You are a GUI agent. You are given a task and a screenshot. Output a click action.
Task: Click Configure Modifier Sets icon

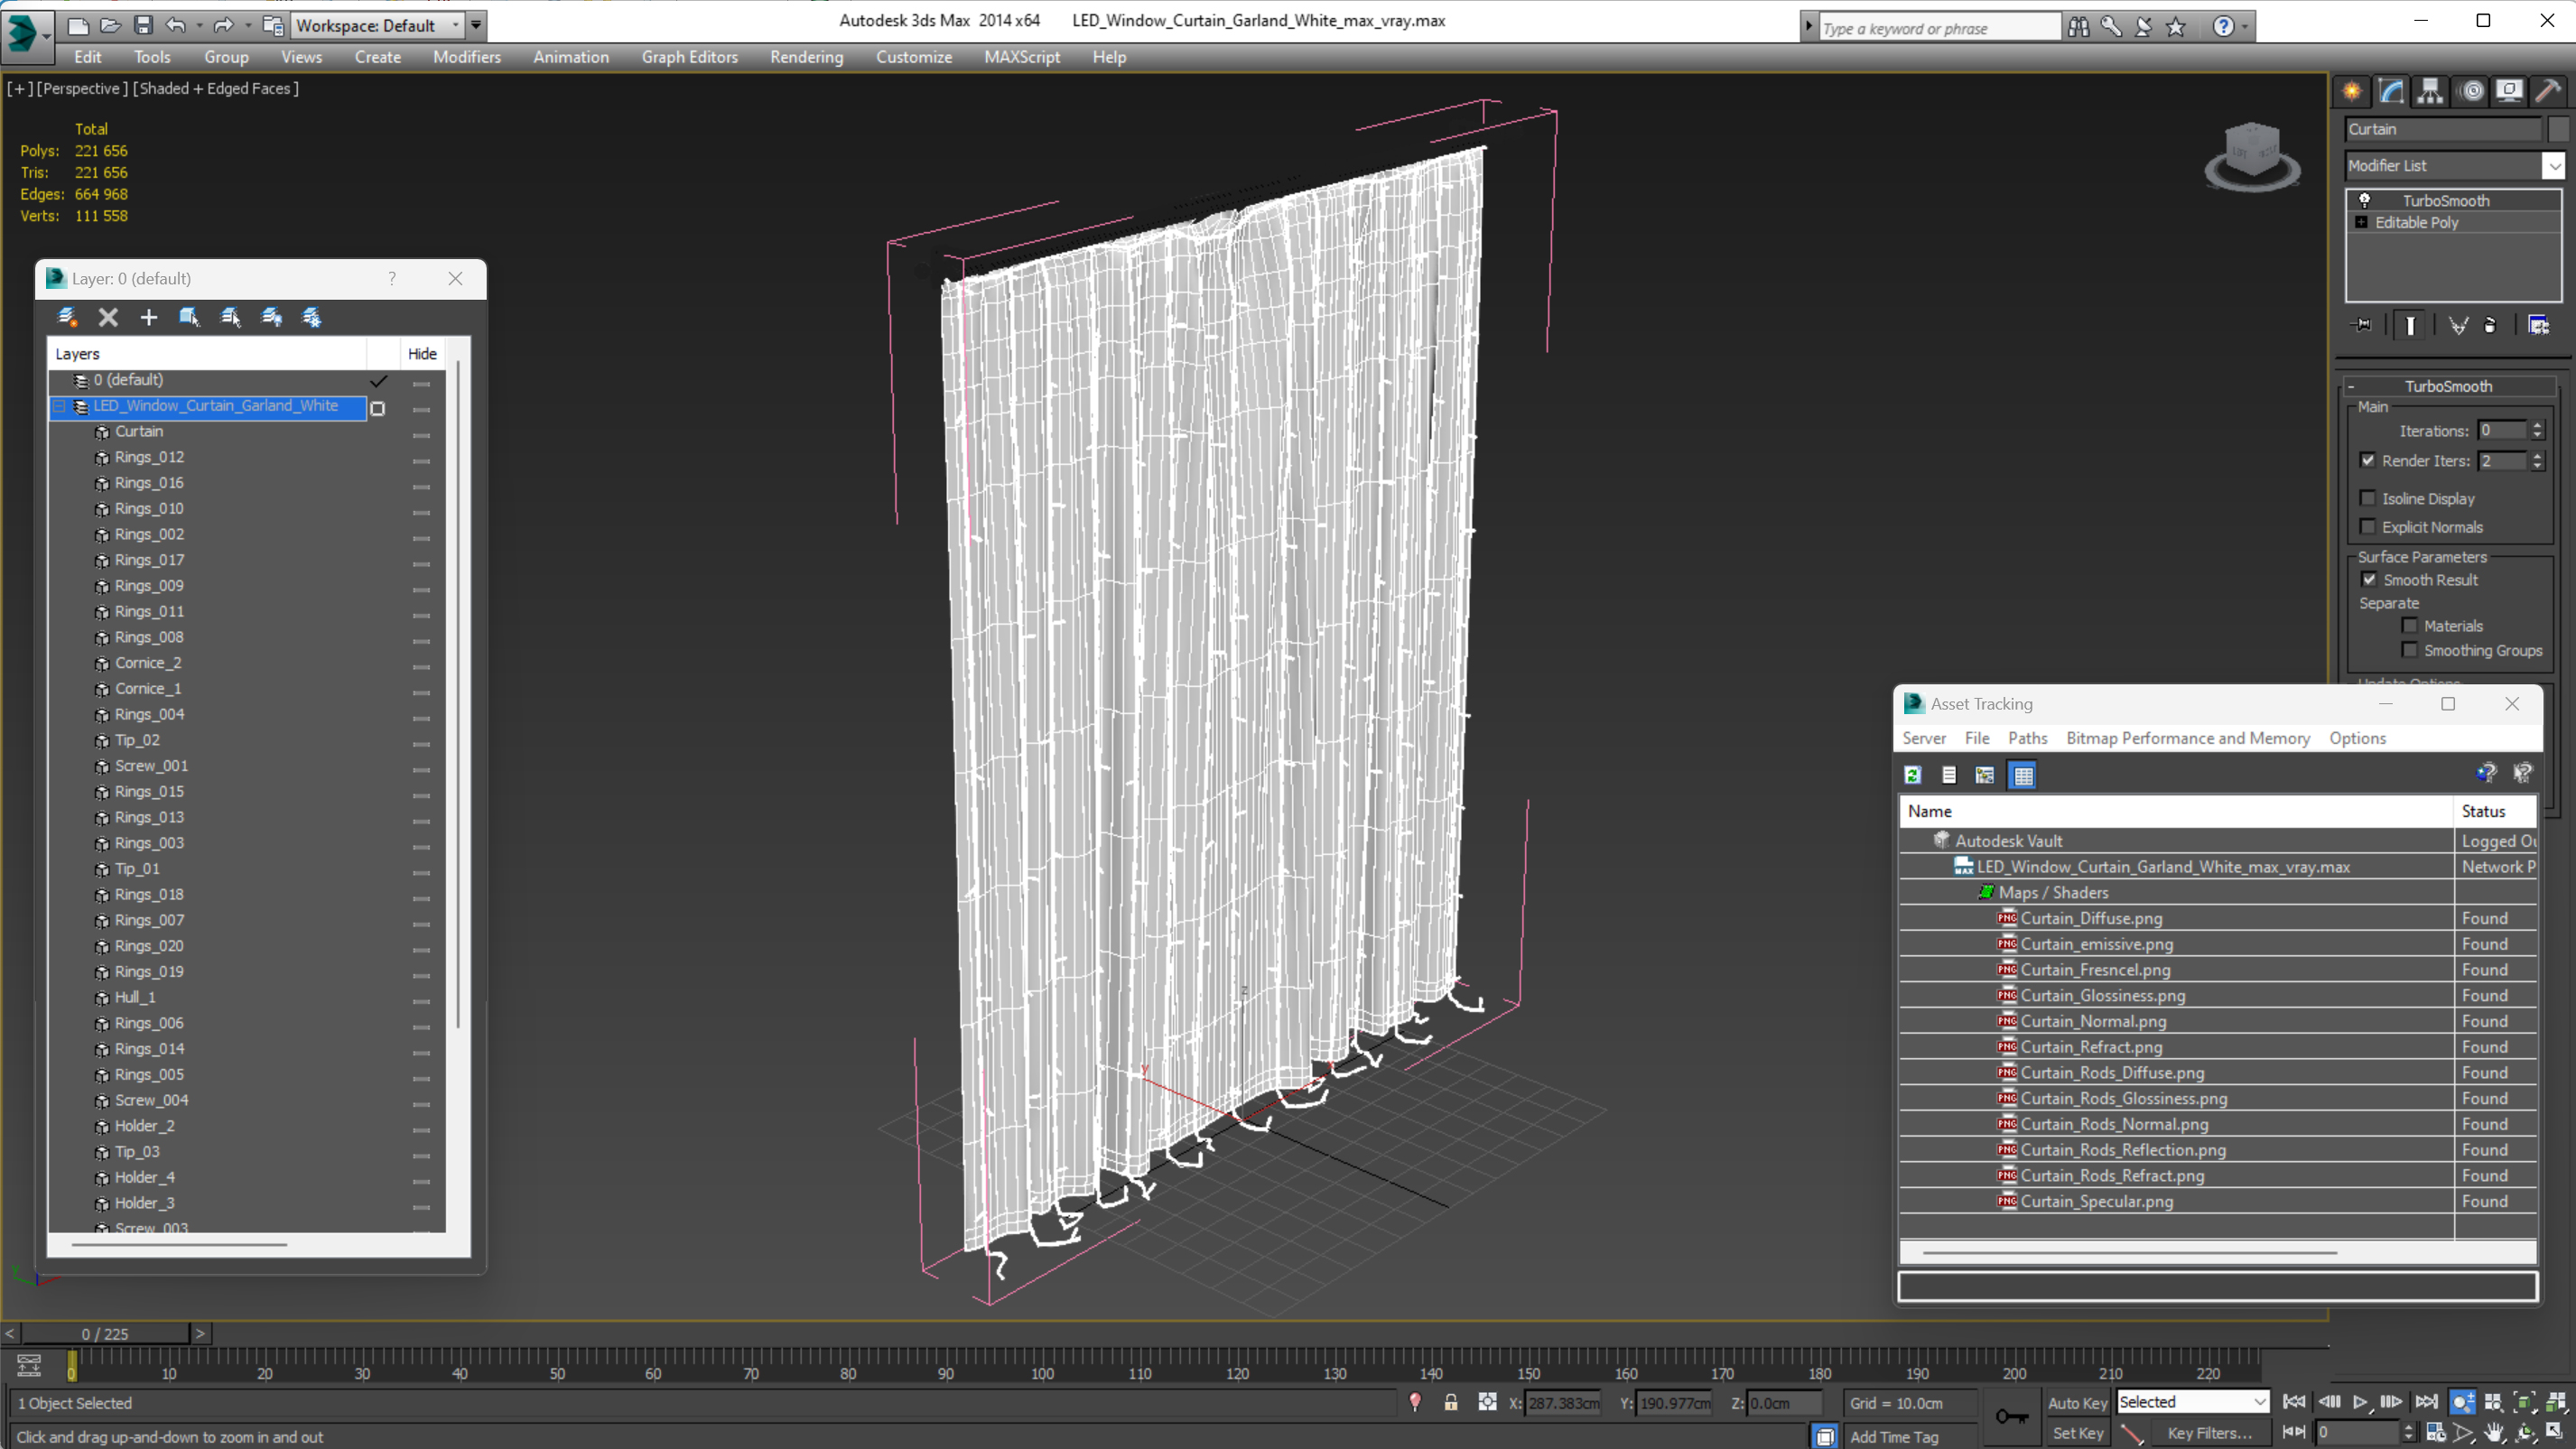2538,325
